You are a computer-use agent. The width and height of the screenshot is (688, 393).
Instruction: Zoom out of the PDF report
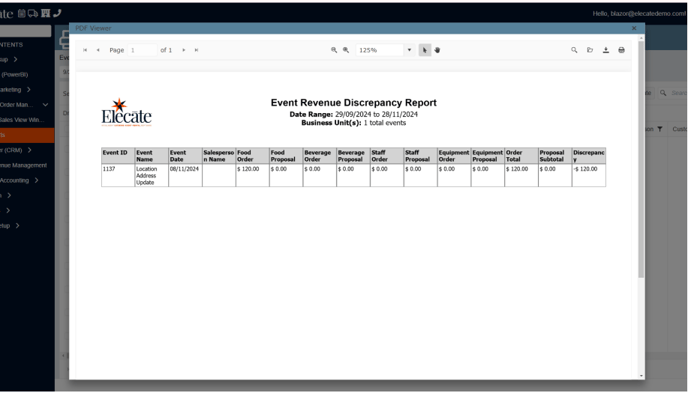click(334, 50)
